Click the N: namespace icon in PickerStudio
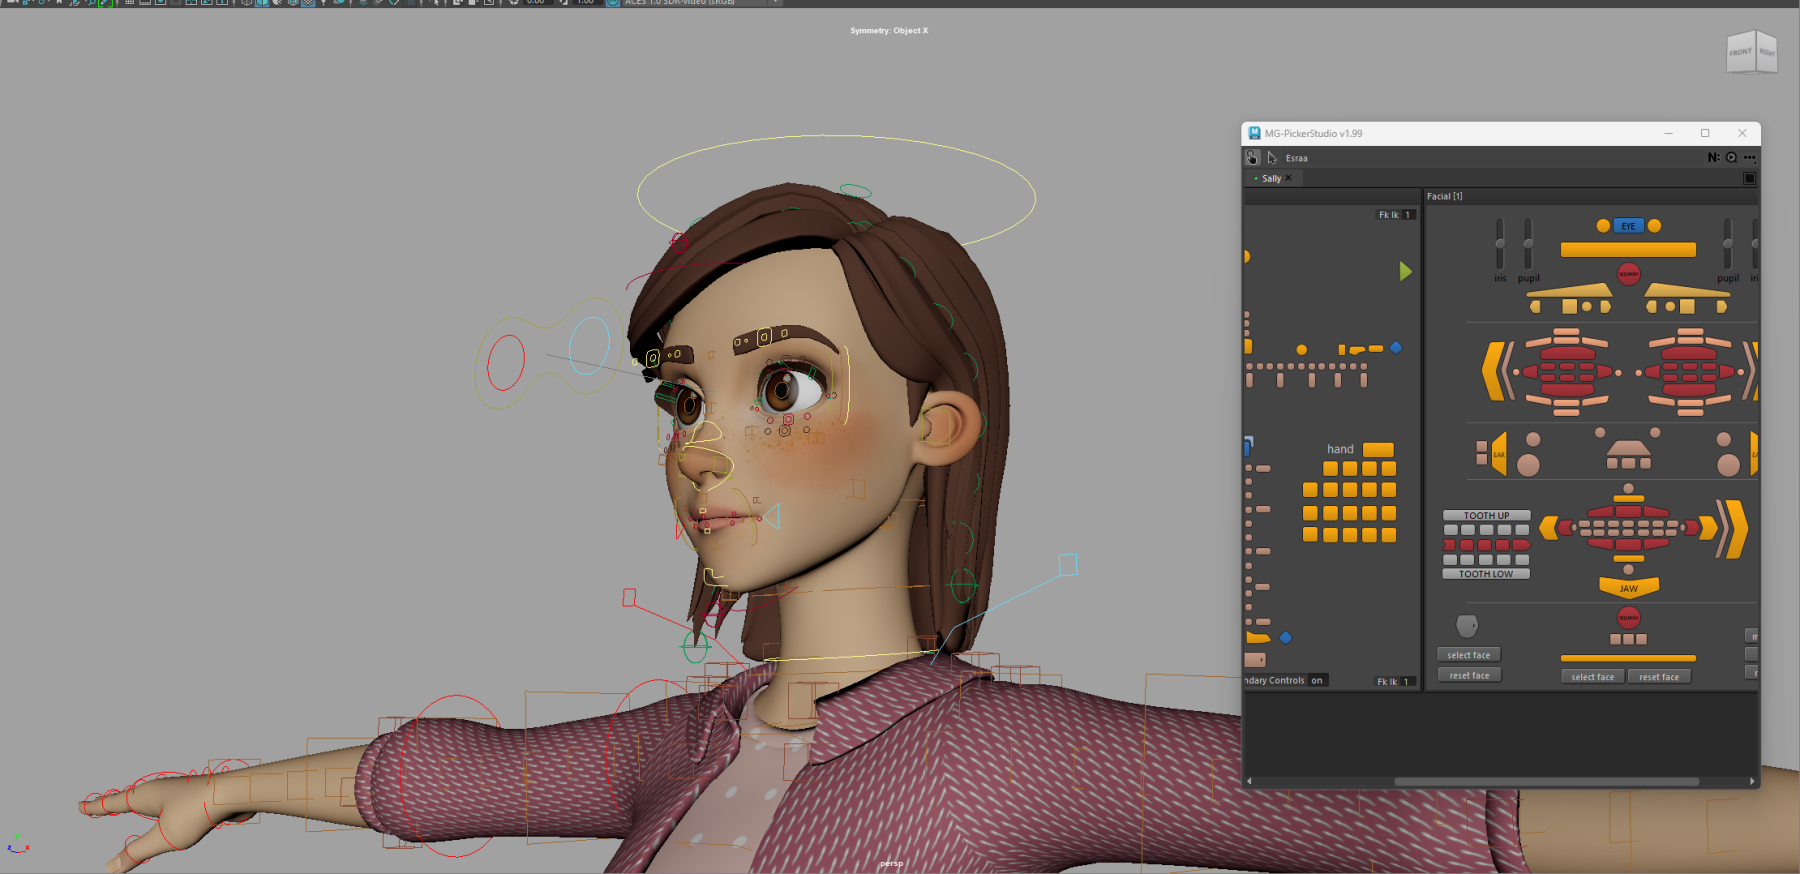 point(1713,157)
